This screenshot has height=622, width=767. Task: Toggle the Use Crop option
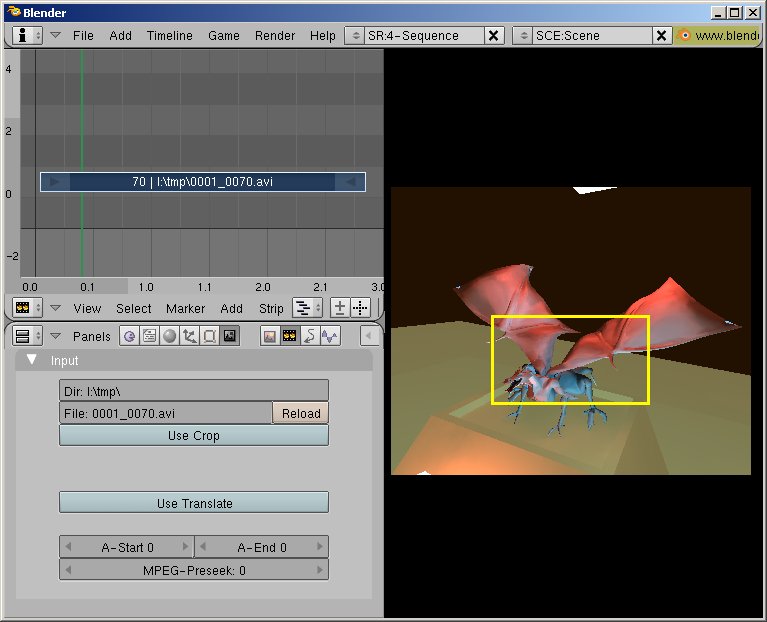pyautogui.click(x=194, y=435)
